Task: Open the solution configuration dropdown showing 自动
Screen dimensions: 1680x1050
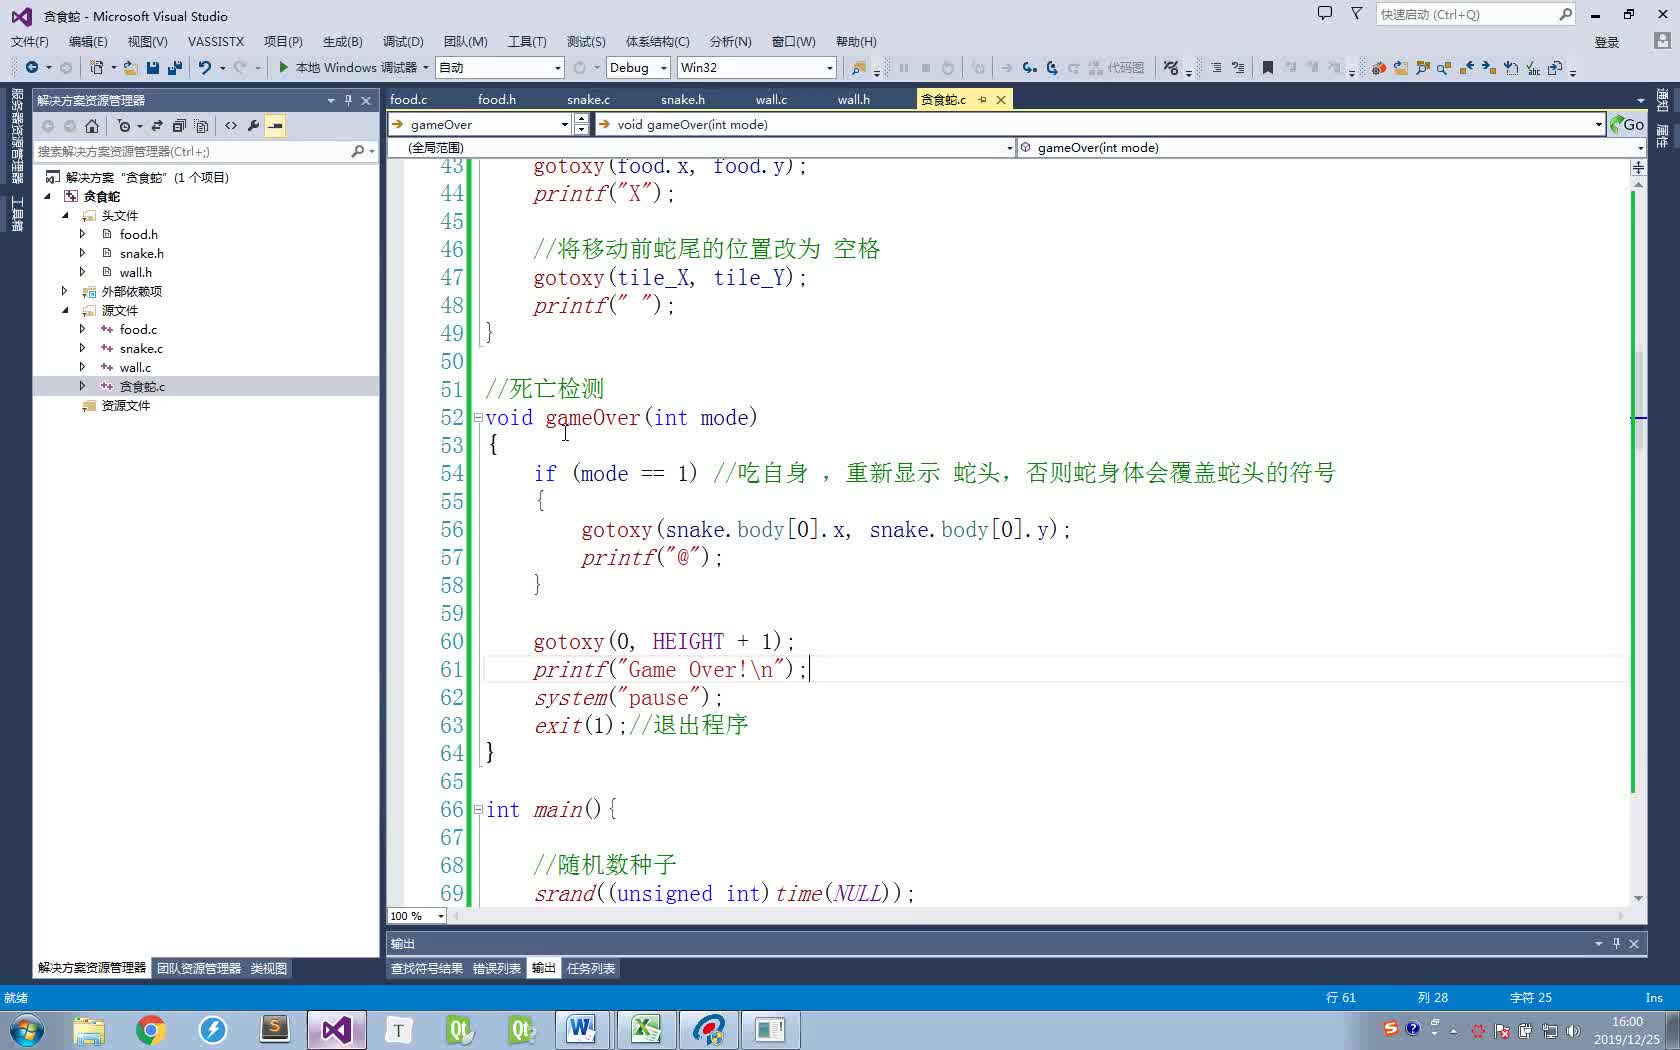Action: [x=500, y=67]
